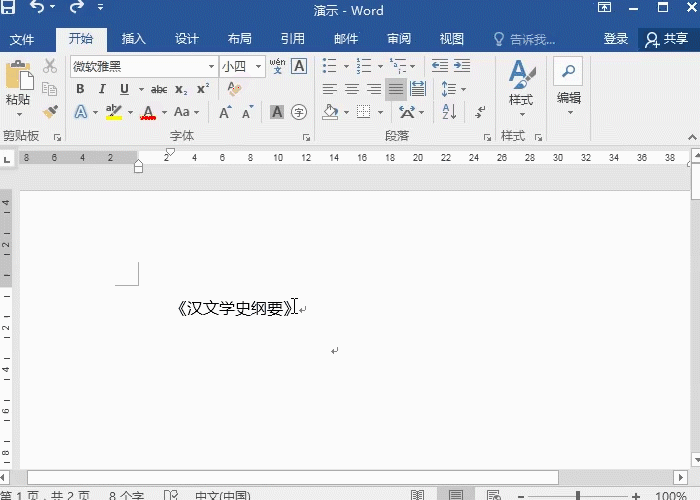Click the zoom slider handle
The image size is (700, 500).
(578, 495)
